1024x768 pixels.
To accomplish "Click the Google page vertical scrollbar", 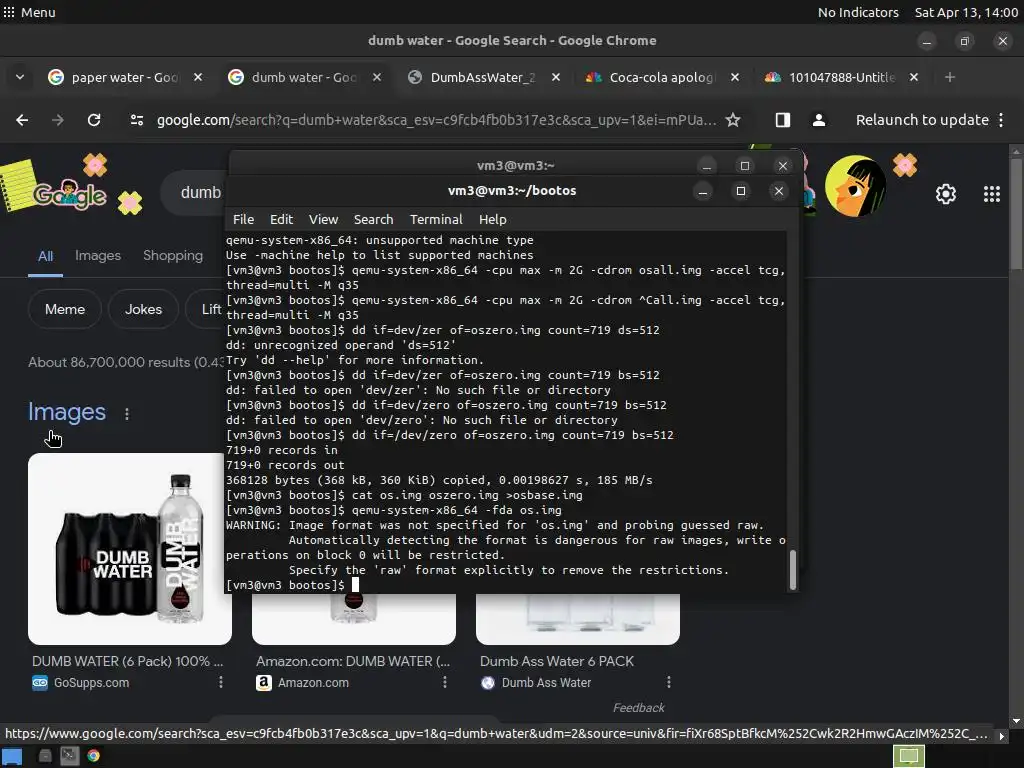I will click(x=1016, y=213).
